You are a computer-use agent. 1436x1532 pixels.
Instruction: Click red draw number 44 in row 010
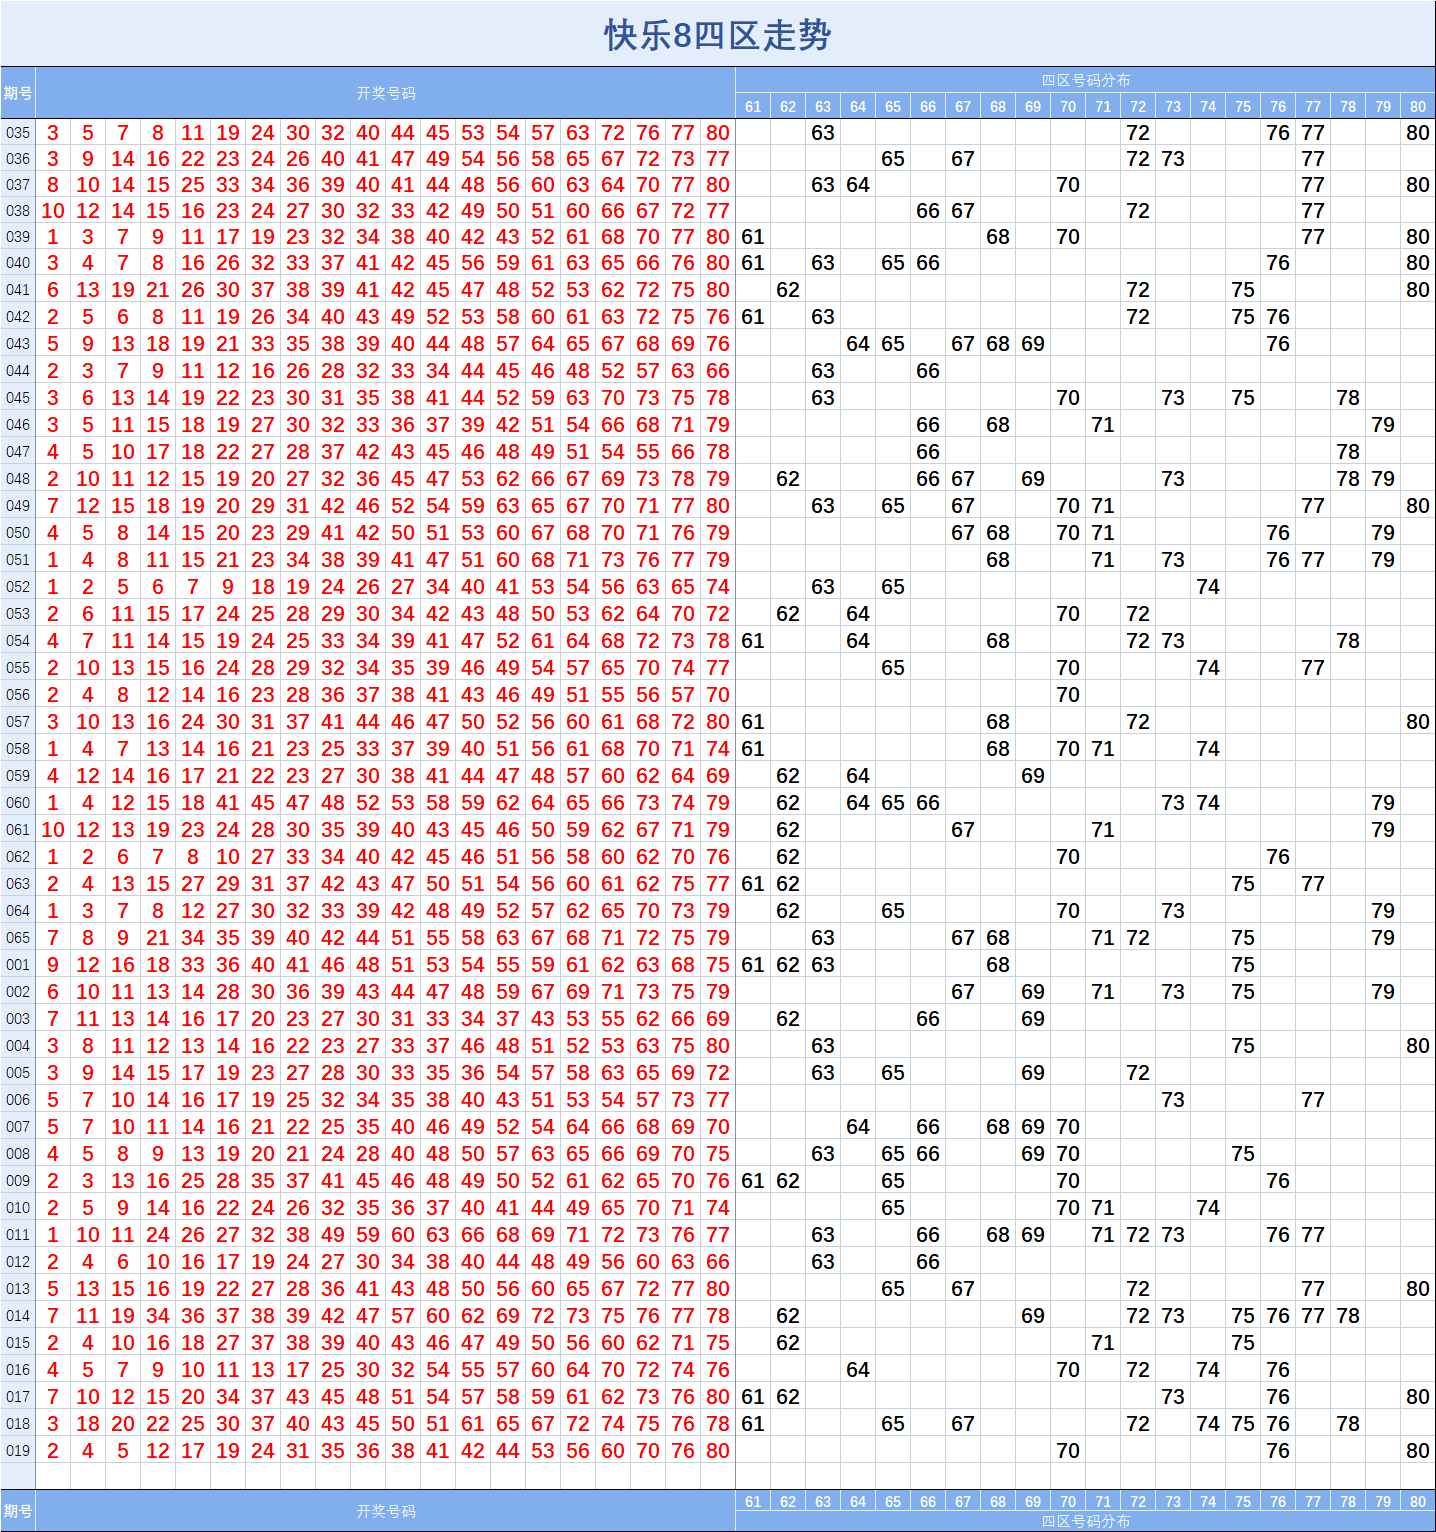(x=543, y=1208)
